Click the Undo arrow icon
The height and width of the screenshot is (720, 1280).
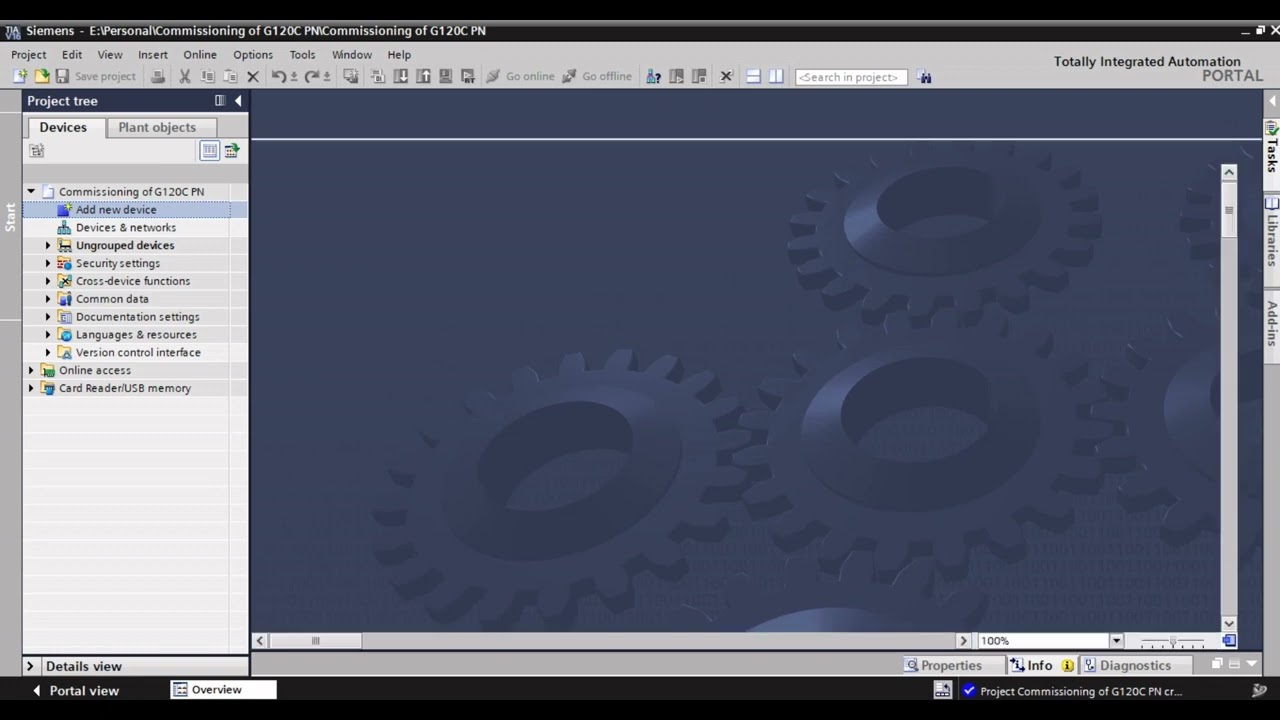[279, 76]
